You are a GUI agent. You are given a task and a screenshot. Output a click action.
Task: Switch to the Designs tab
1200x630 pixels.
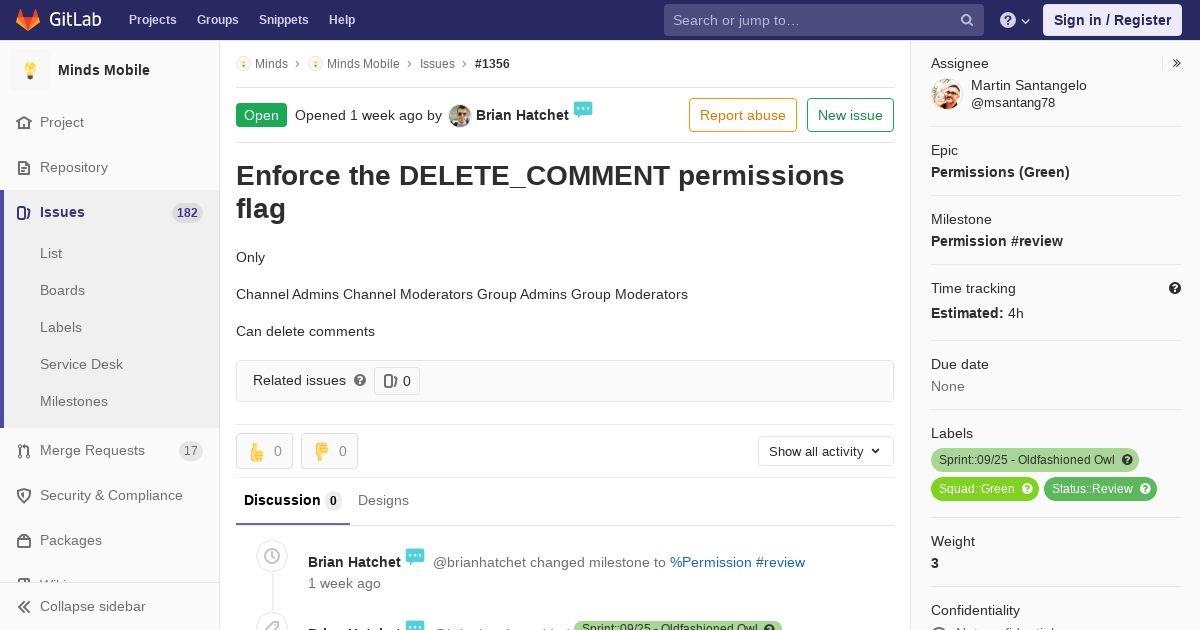click(x=383, y=500)
